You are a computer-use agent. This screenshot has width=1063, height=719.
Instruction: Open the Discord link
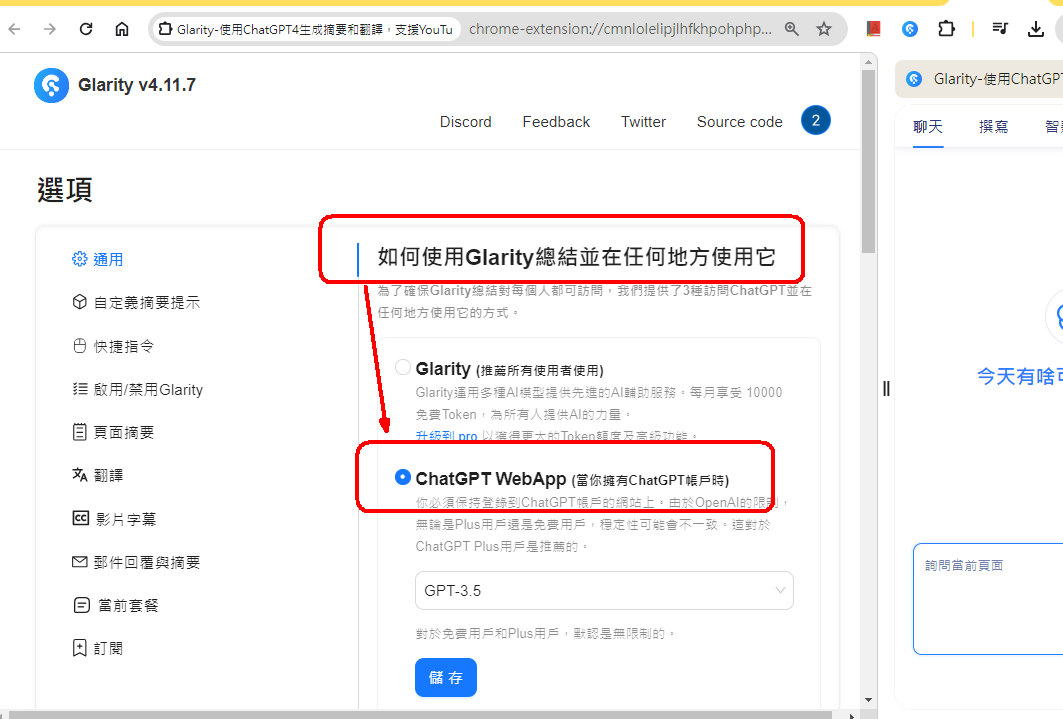click(x=466, y=122)
